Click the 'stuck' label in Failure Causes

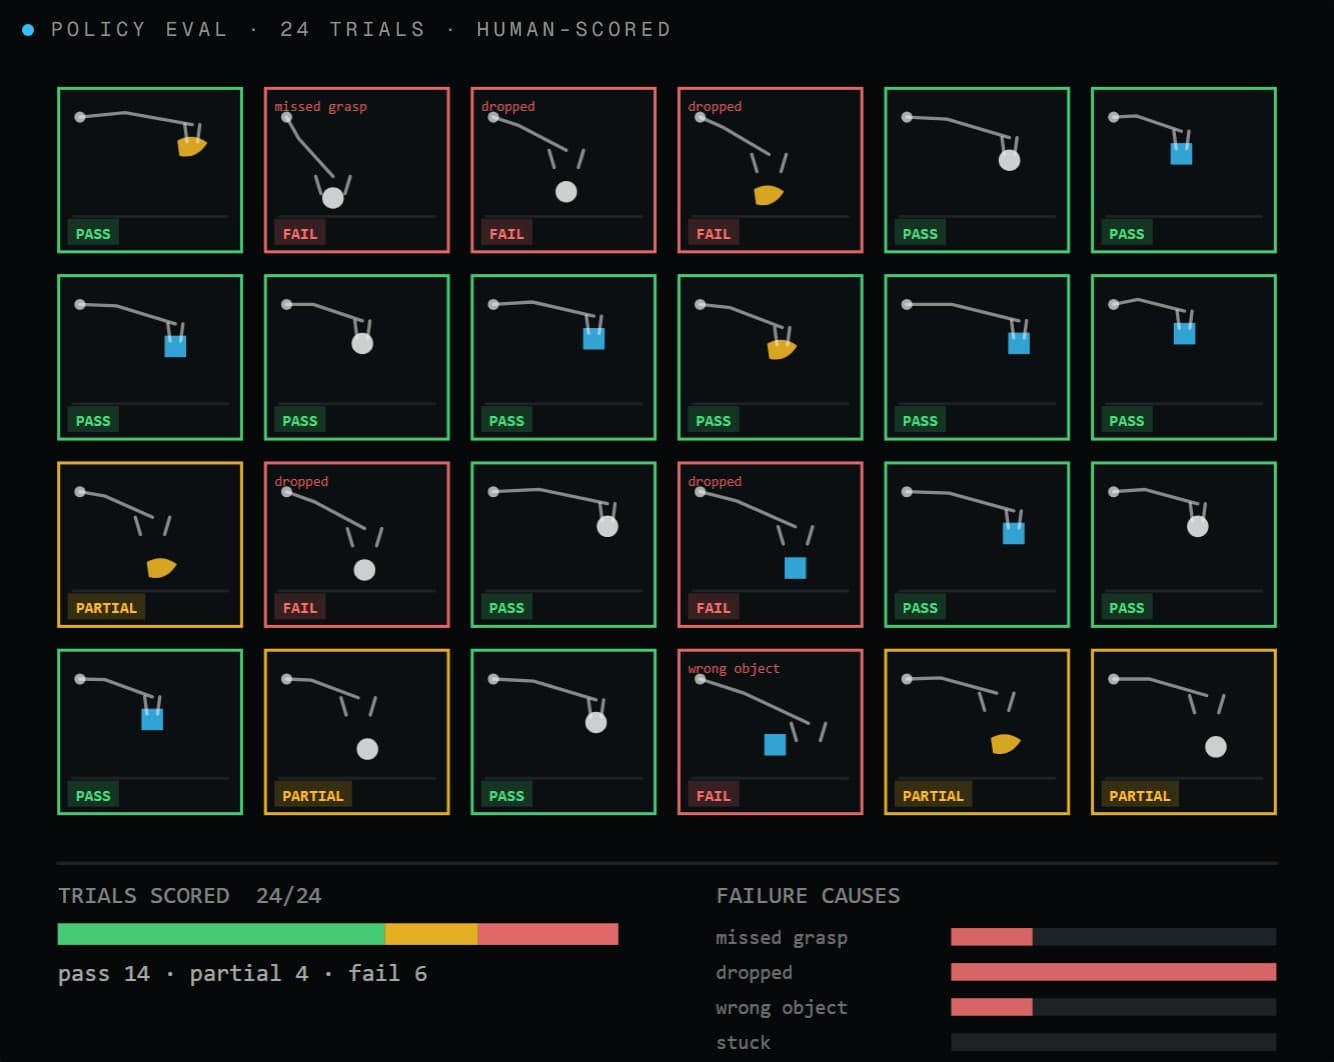743,1042
